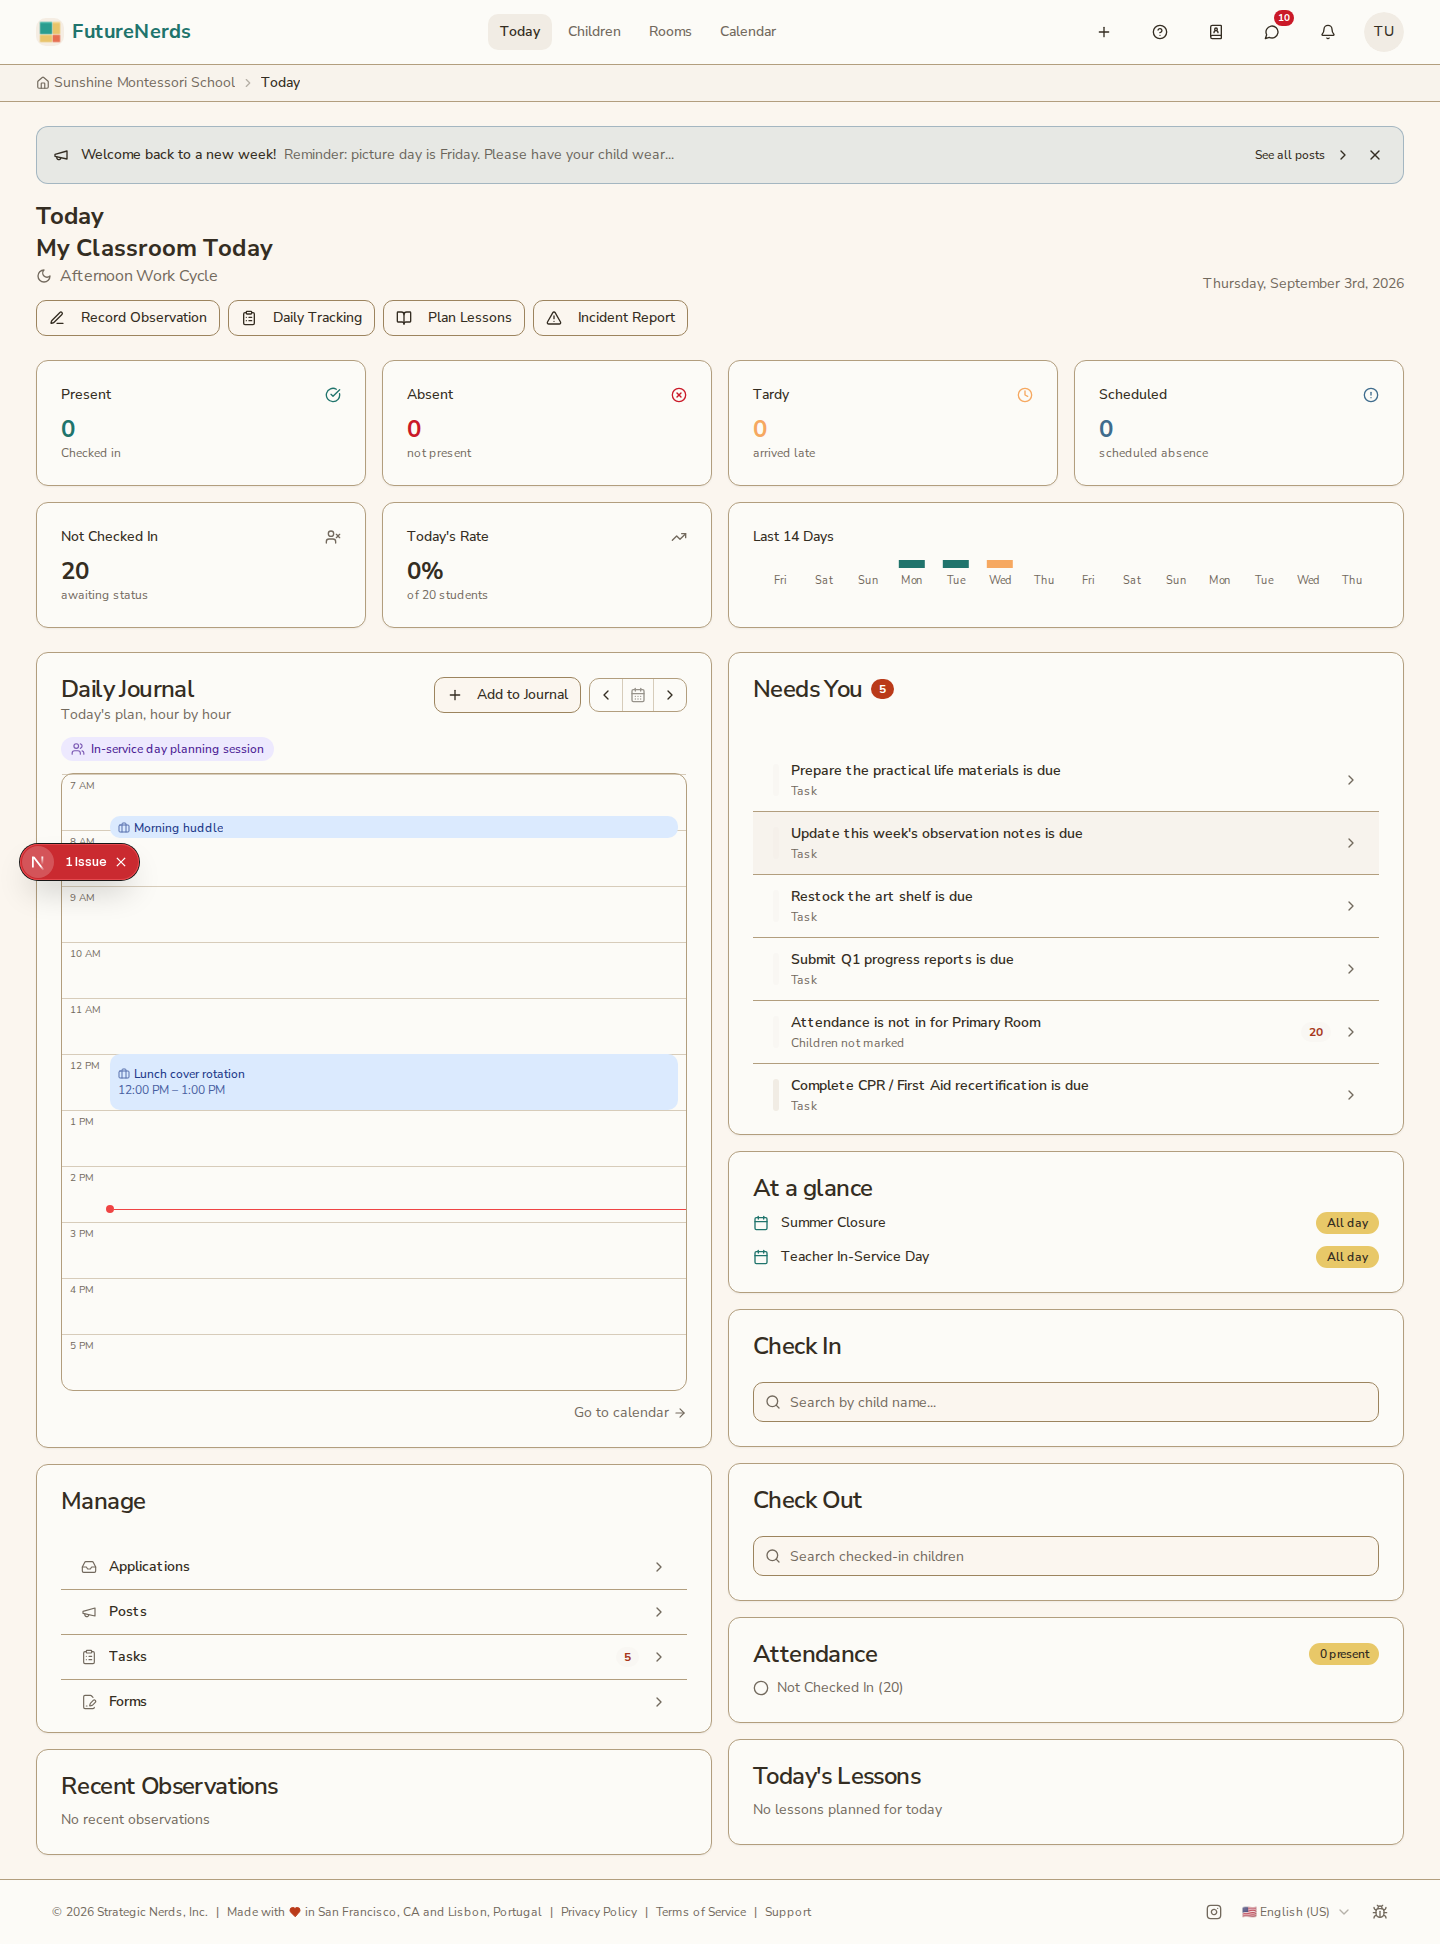Select the Today tab

click(520, 32)
